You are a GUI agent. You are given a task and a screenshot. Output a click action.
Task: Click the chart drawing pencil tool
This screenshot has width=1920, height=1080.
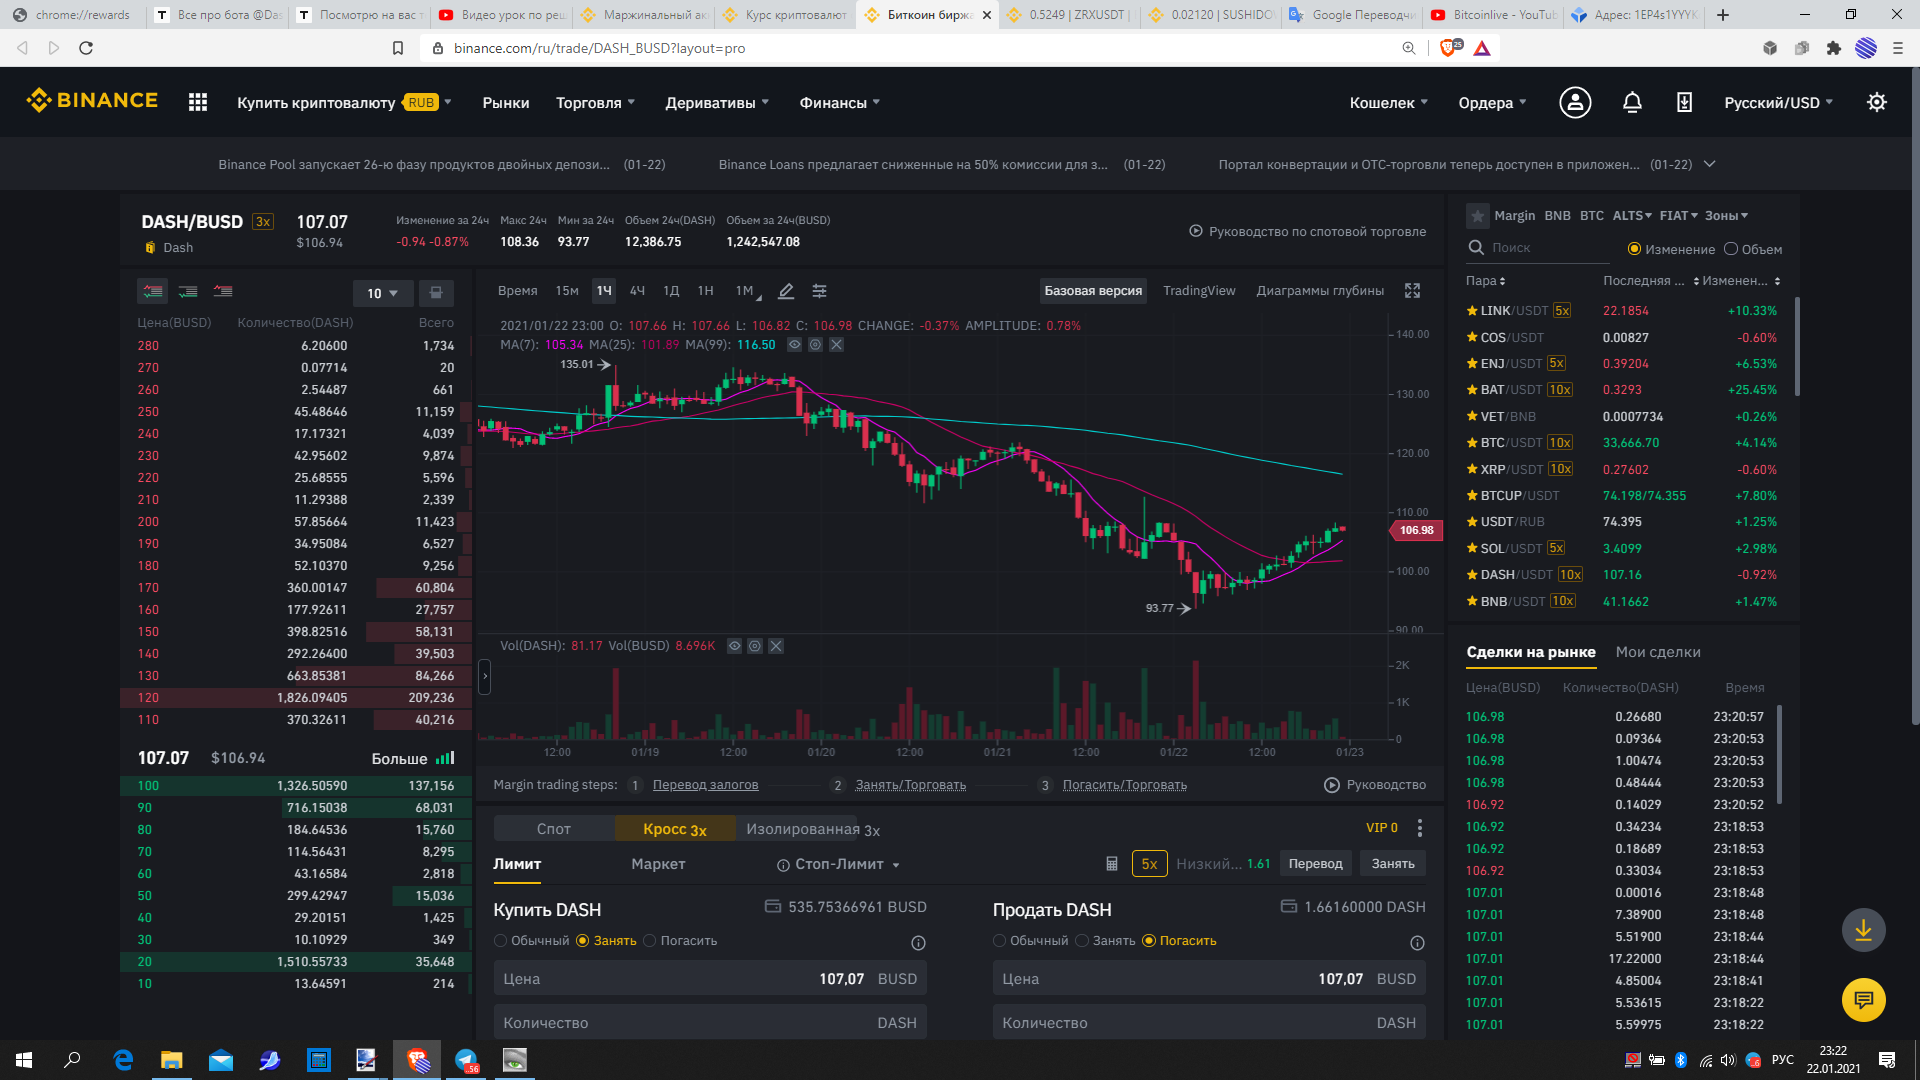pos(786,291)
